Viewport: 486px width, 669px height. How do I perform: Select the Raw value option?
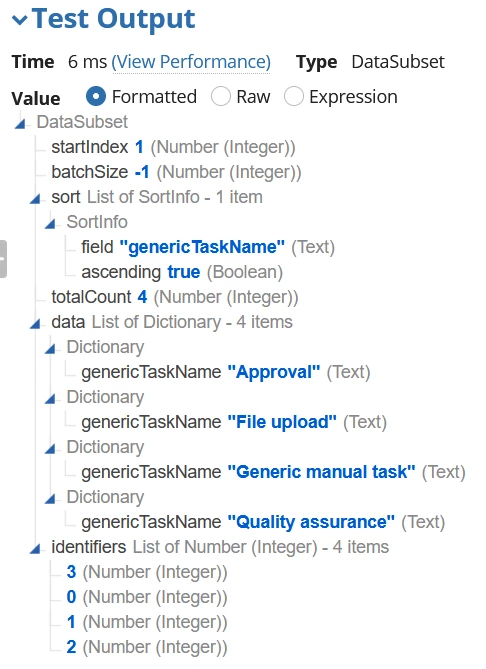[x=221, y=96]
